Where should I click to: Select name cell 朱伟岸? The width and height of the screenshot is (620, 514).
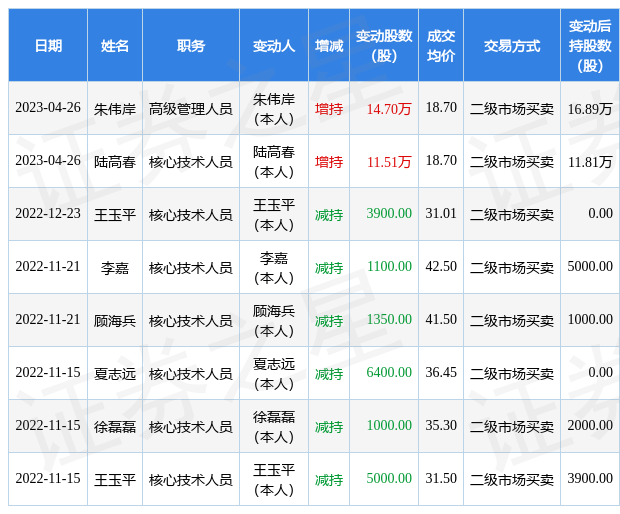115,109
